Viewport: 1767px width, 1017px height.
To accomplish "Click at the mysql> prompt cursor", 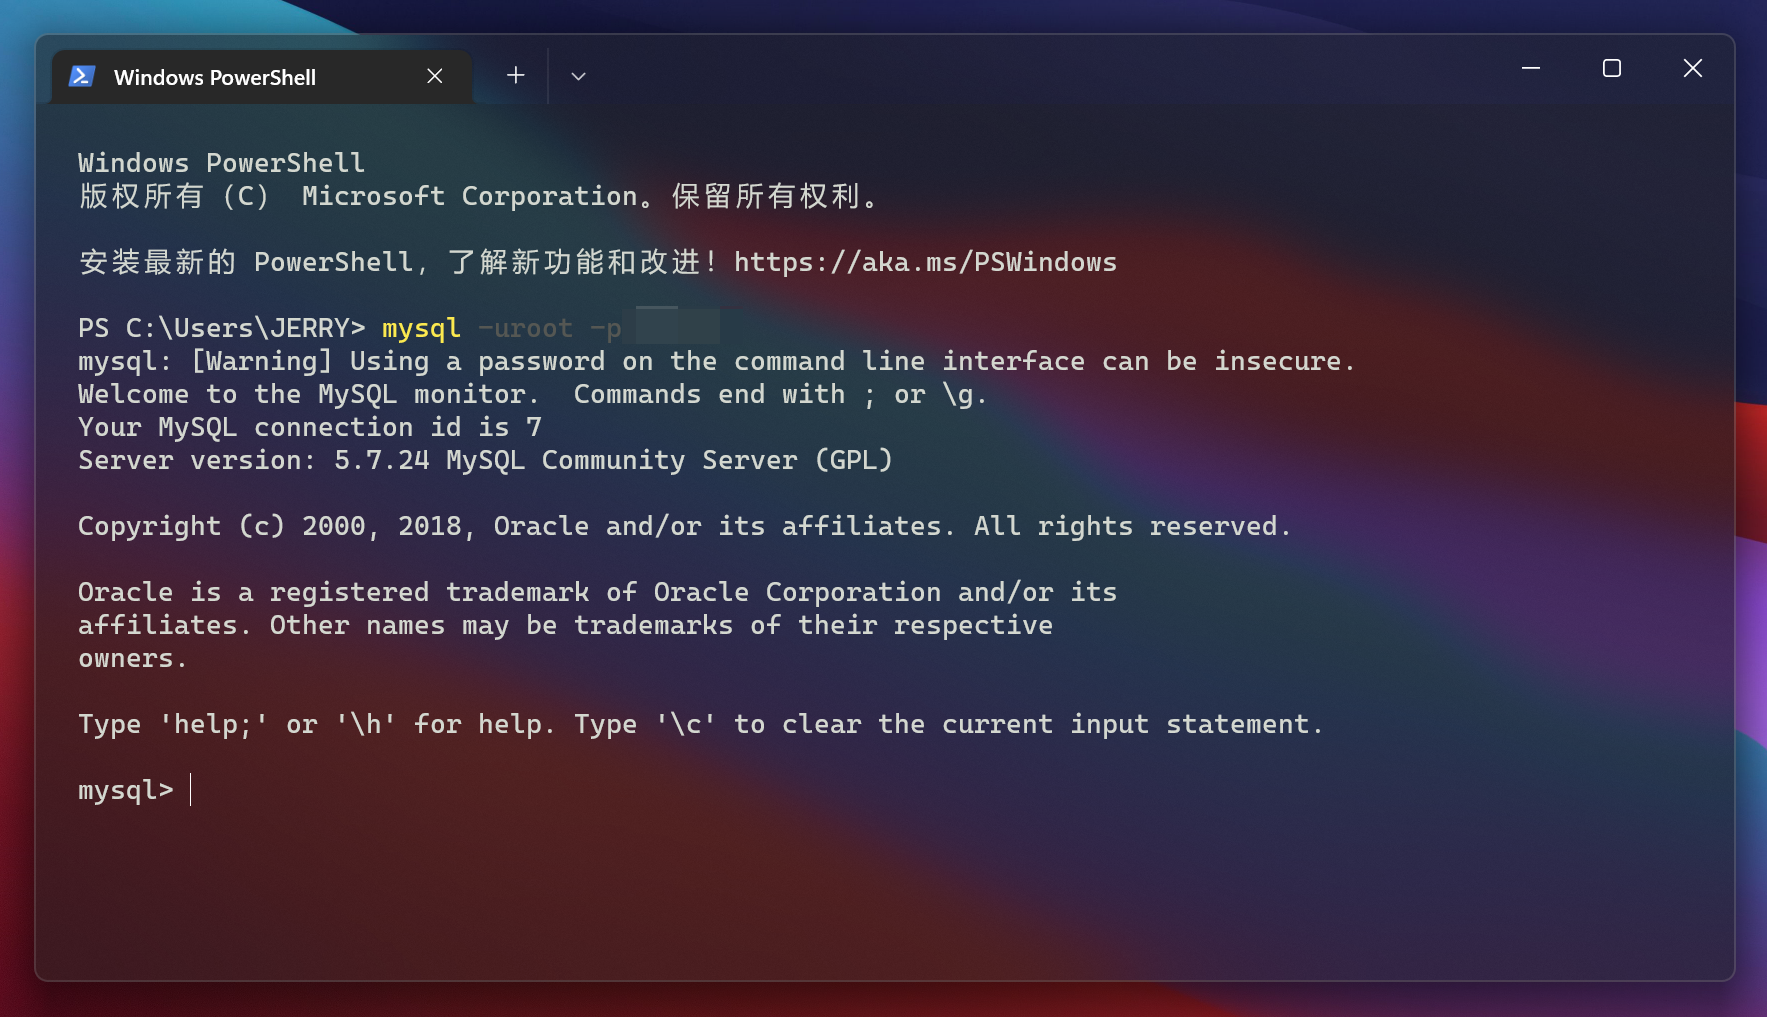I will coord(191,790).
